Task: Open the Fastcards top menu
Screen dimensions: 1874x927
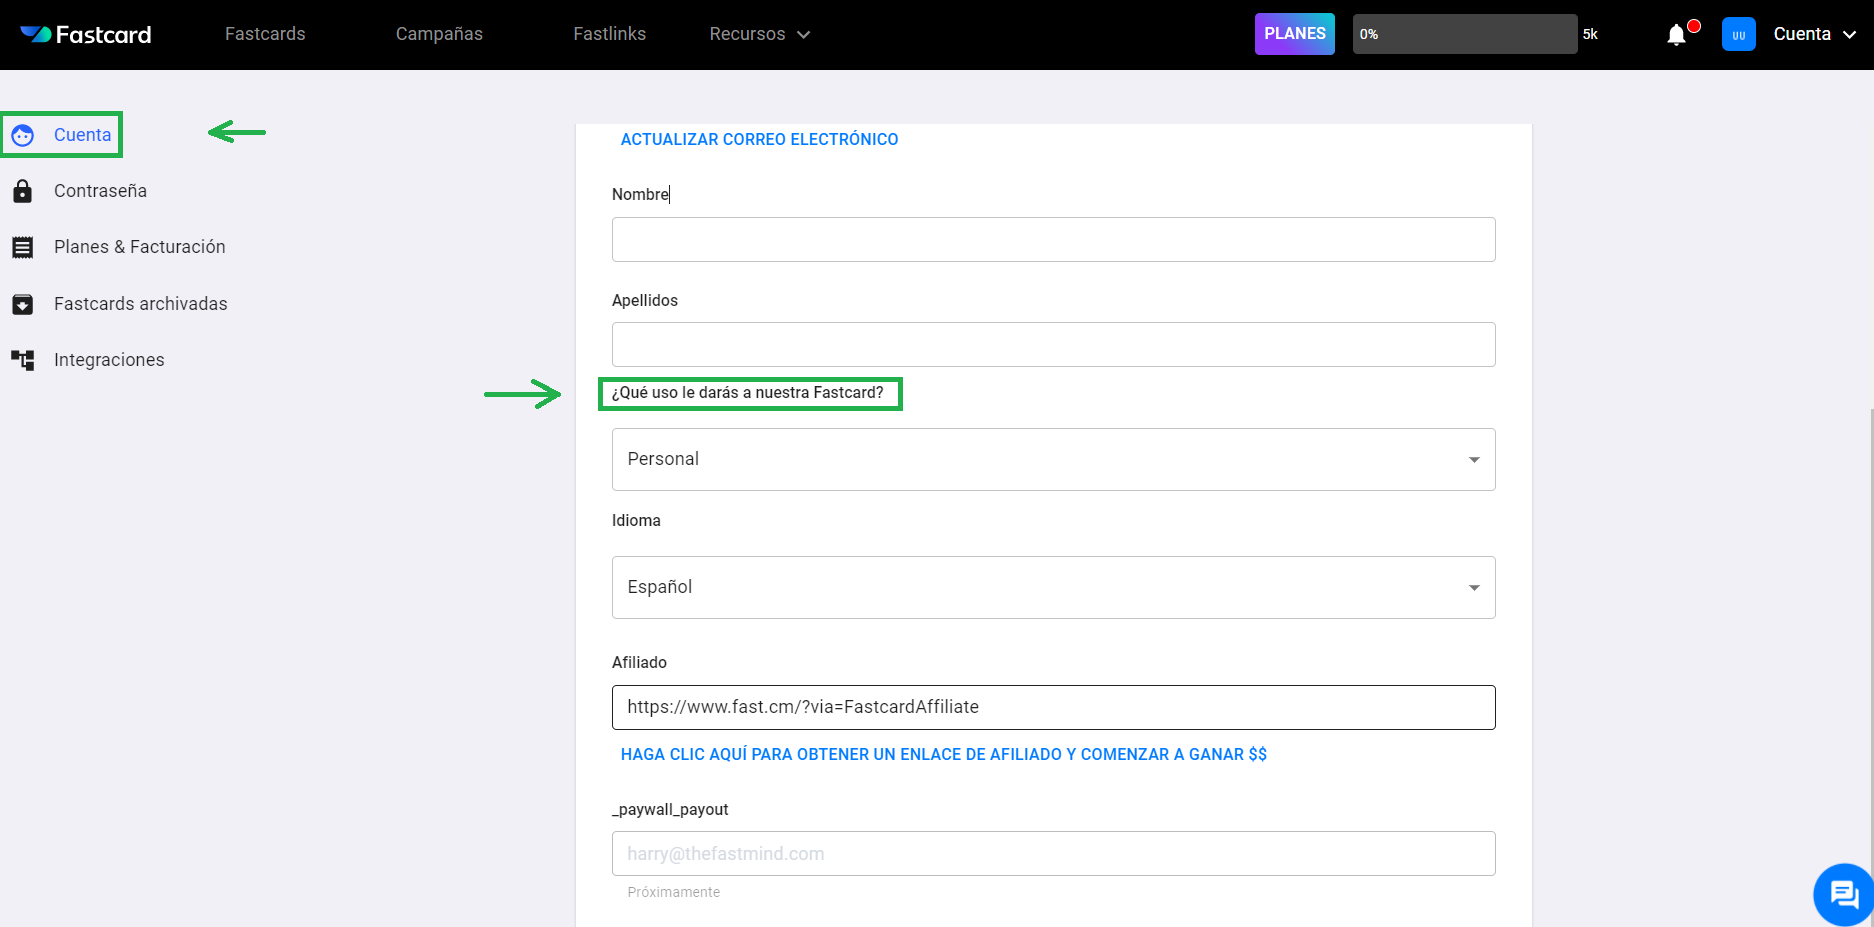Action: pos(265,34)
